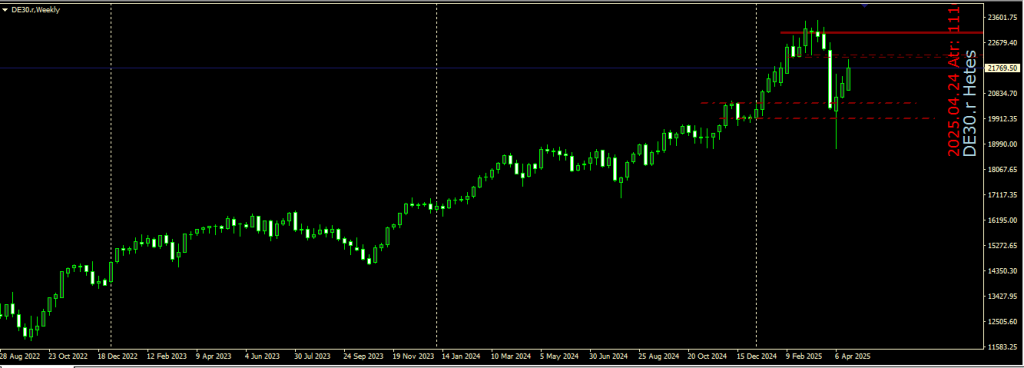Click the long-wick April 2025 candle
This screenshot has width=1024, height=368.
pyautogui.click(x=836, y=111)
